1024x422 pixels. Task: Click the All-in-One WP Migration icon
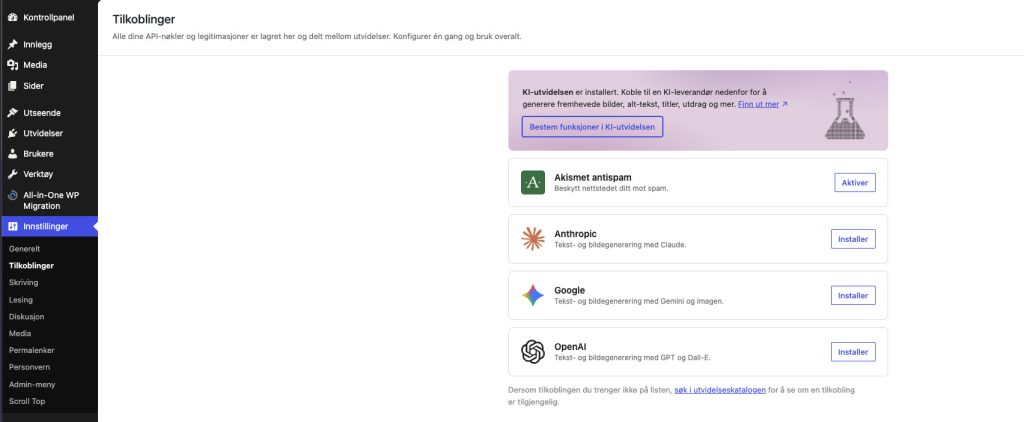(x=12, y=195)
